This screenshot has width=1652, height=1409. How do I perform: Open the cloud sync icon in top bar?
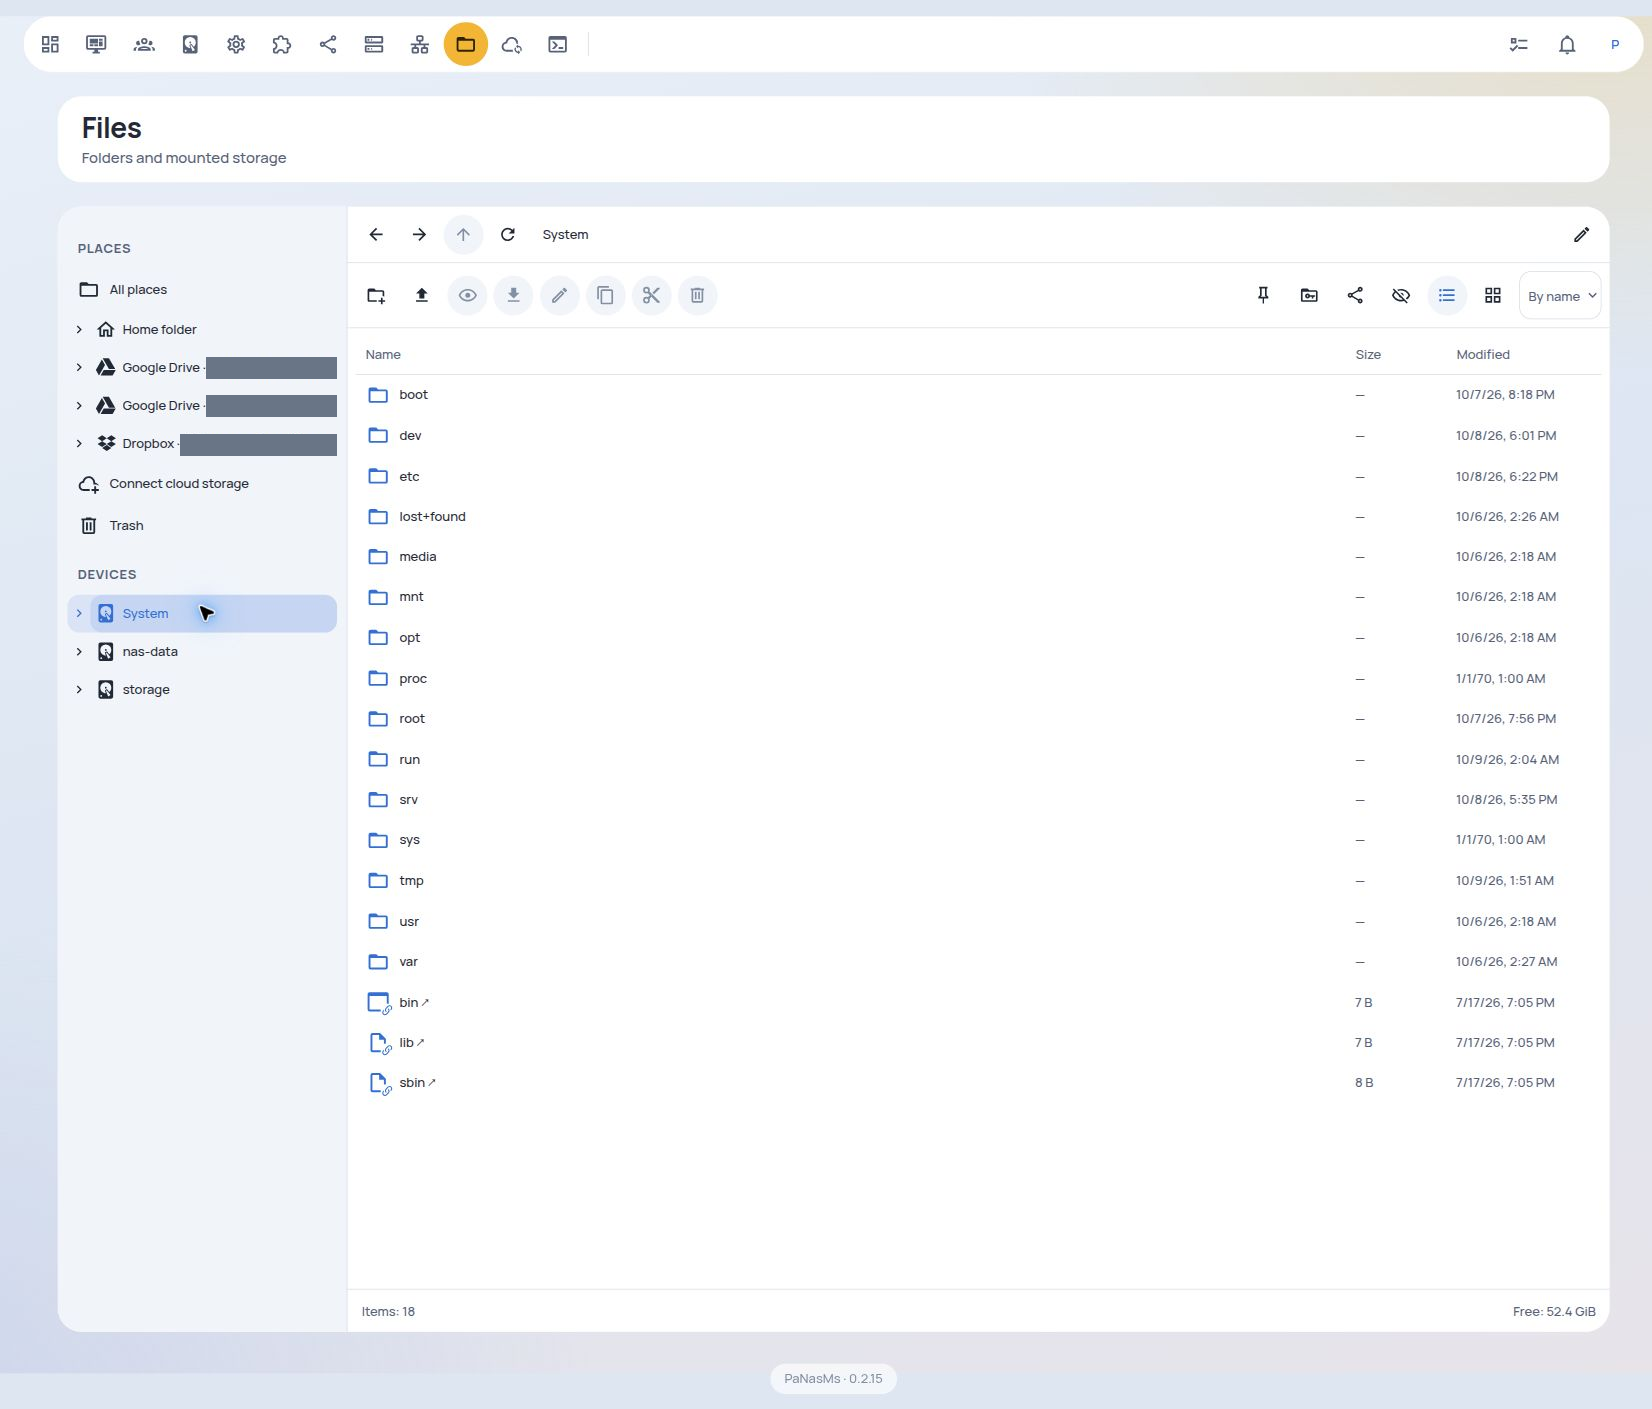[512, 44]
